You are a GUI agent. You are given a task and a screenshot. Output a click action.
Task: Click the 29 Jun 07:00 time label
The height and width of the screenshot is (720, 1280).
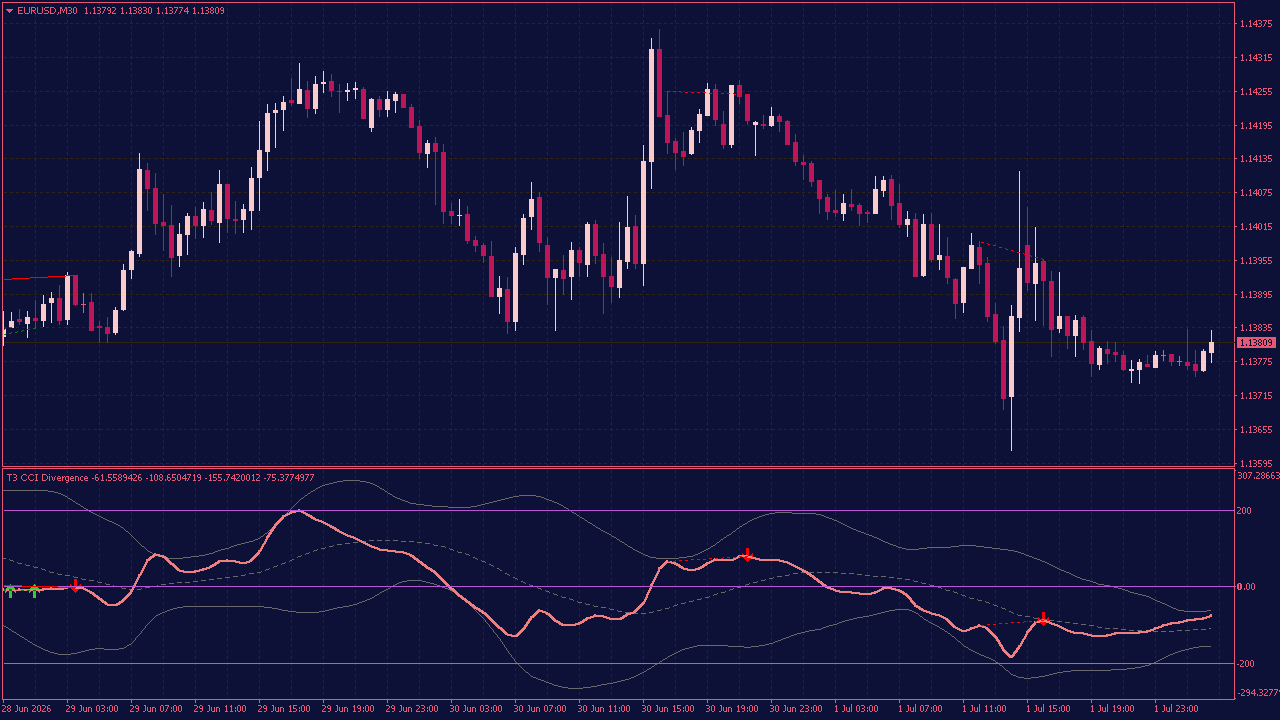pyautogui.click(x=156, y=708)
